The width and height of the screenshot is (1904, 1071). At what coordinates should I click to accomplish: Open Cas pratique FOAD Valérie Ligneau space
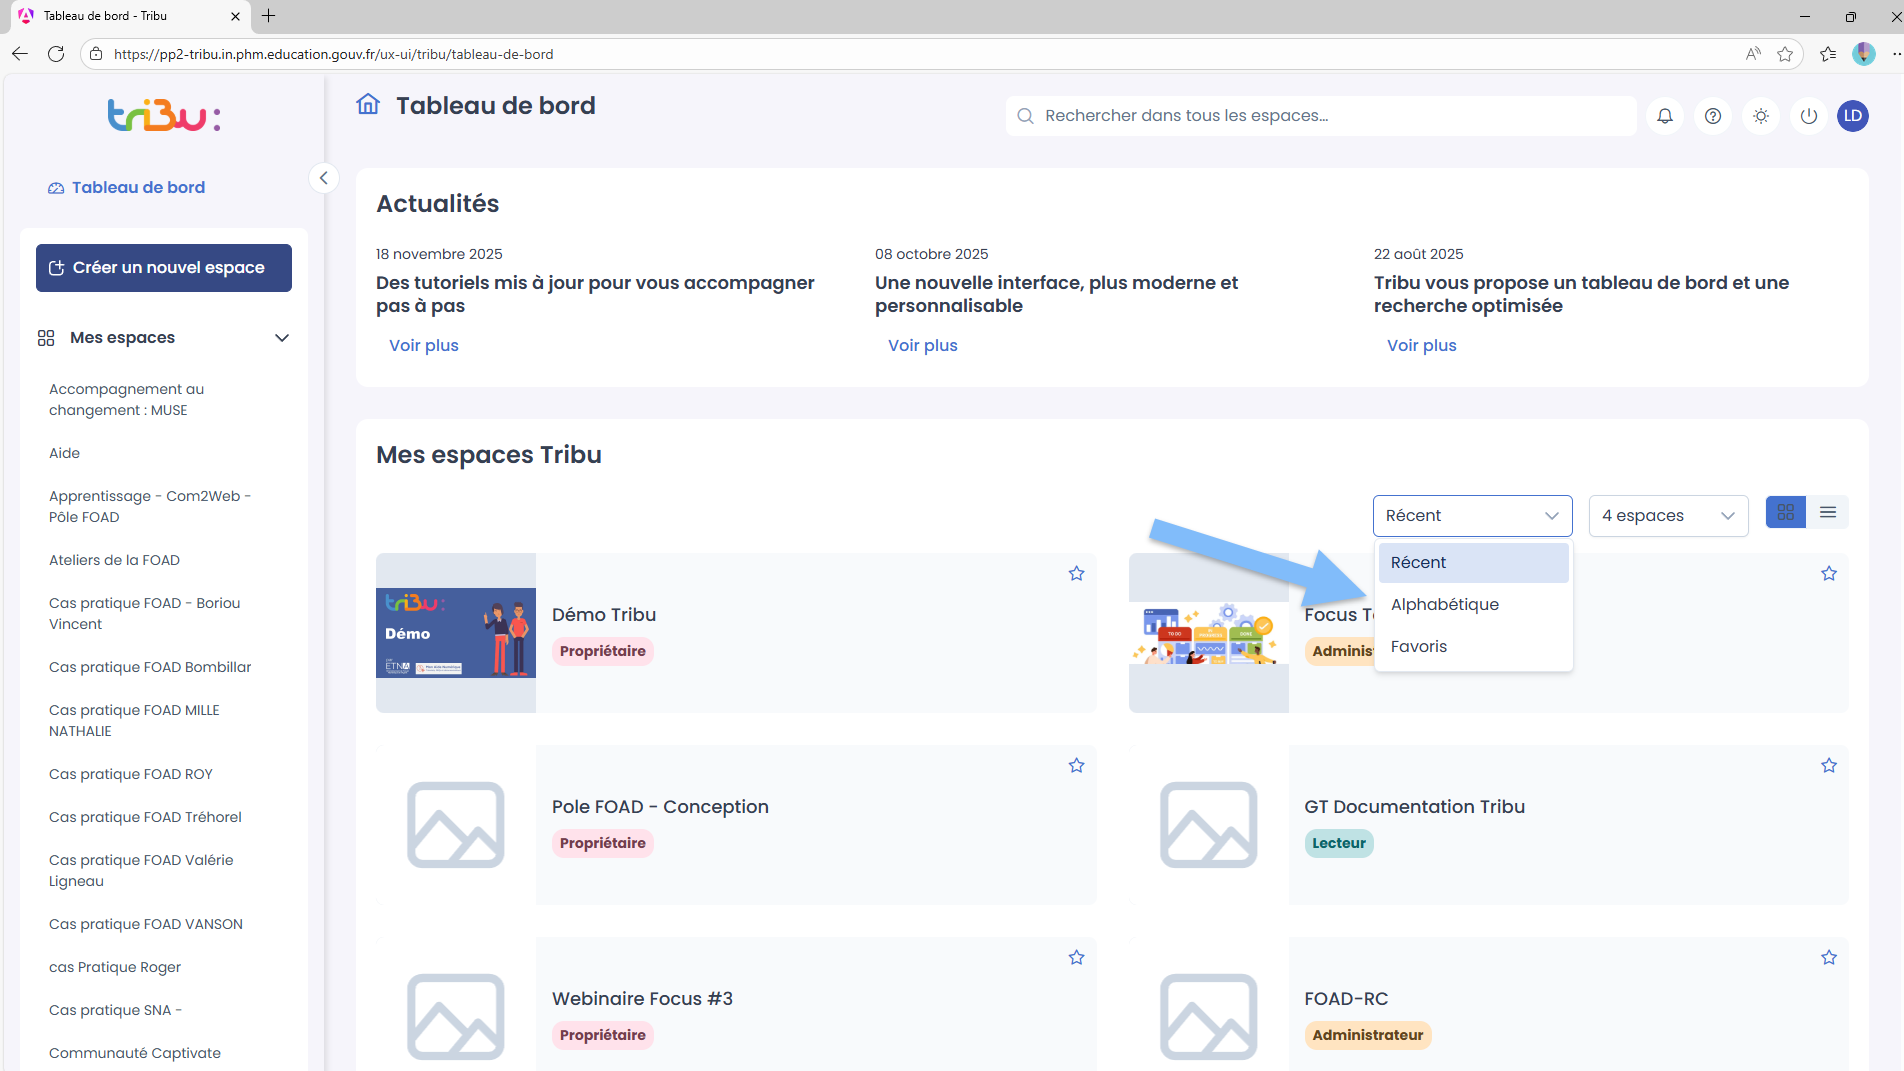point(141,871)
